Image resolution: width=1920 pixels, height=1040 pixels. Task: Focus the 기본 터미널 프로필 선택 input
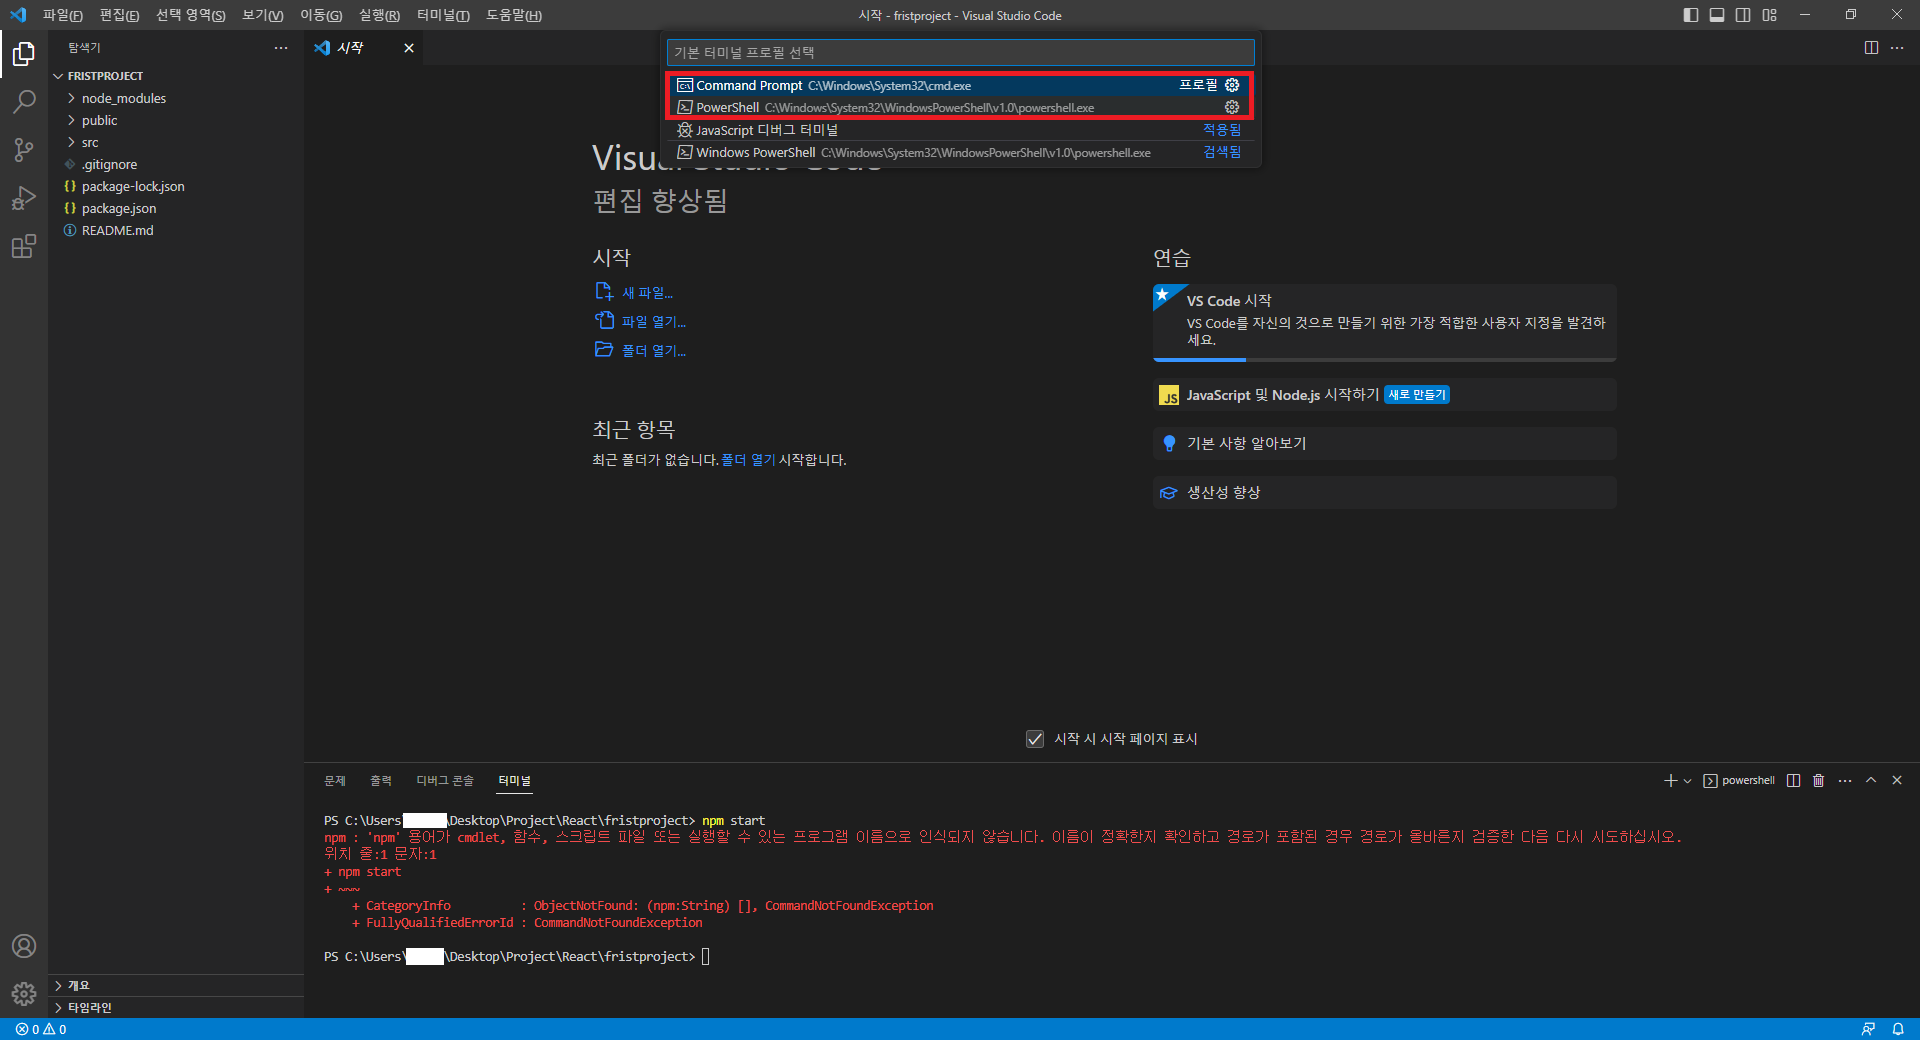(x=959, y=52)
